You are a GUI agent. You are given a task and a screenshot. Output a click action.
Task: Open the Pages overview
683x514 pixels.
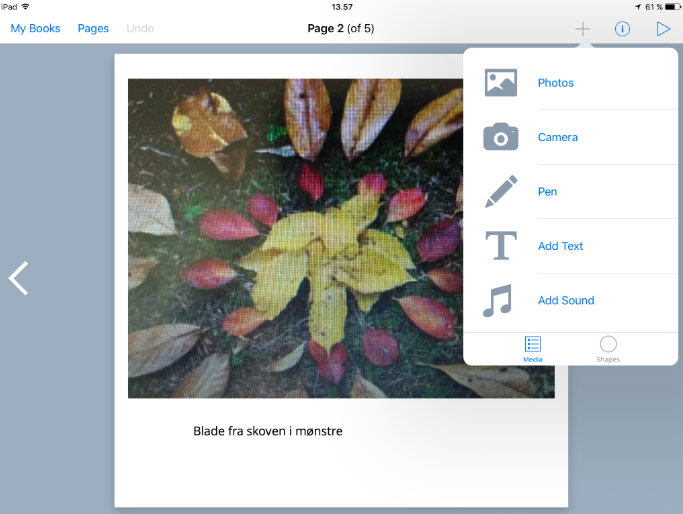click(x=93, y=28)
